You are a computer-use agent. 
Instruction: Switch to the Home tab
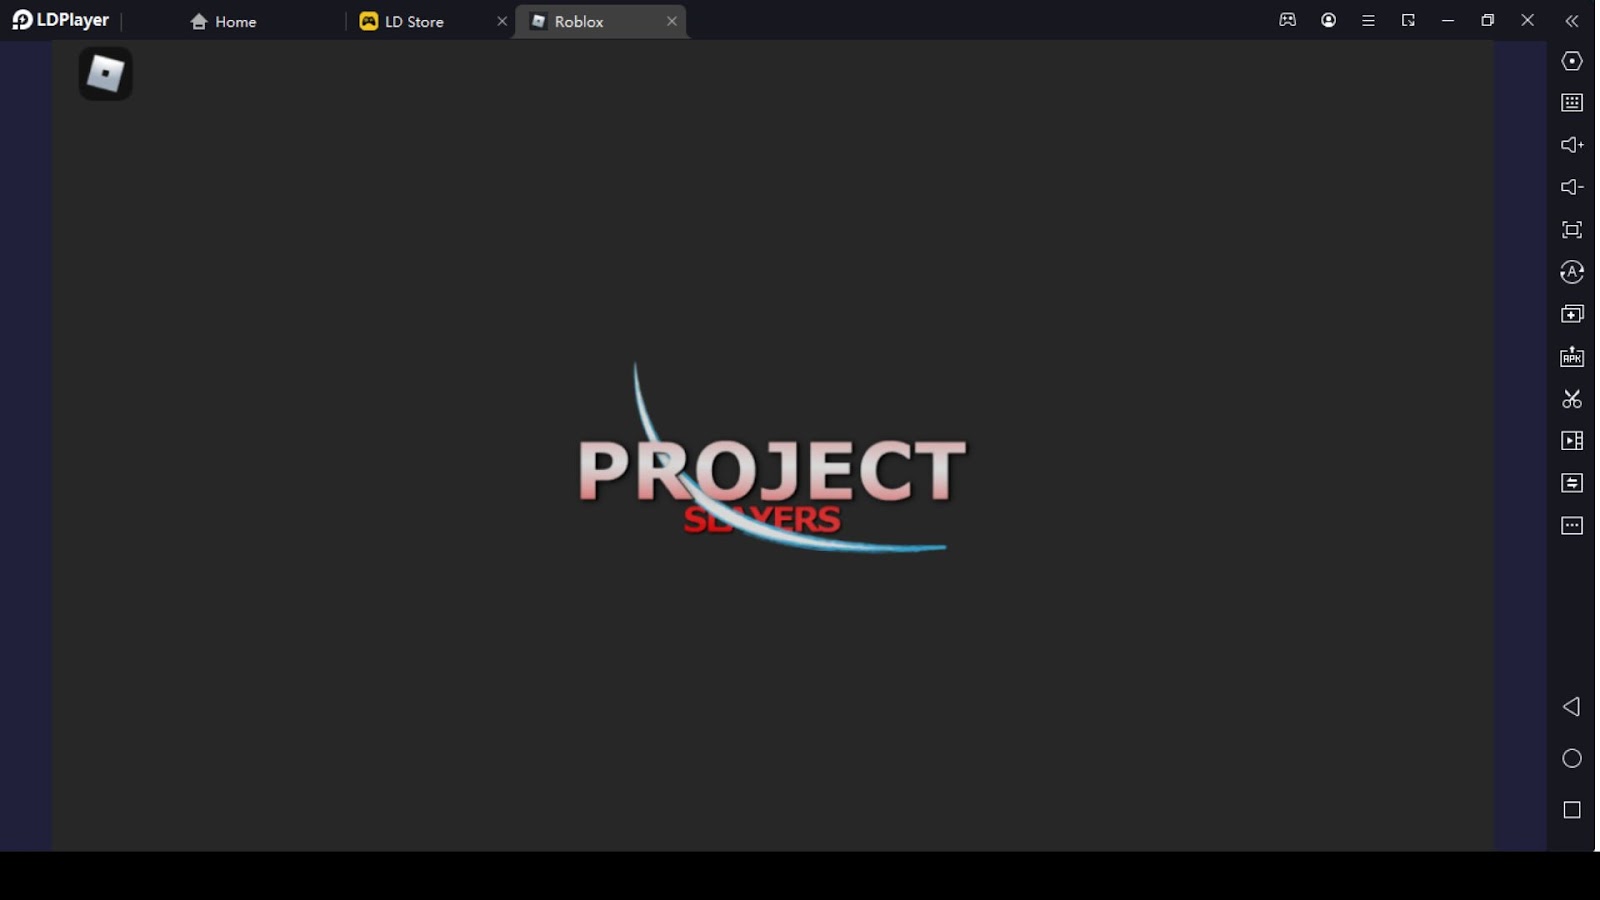coord(223,21)
